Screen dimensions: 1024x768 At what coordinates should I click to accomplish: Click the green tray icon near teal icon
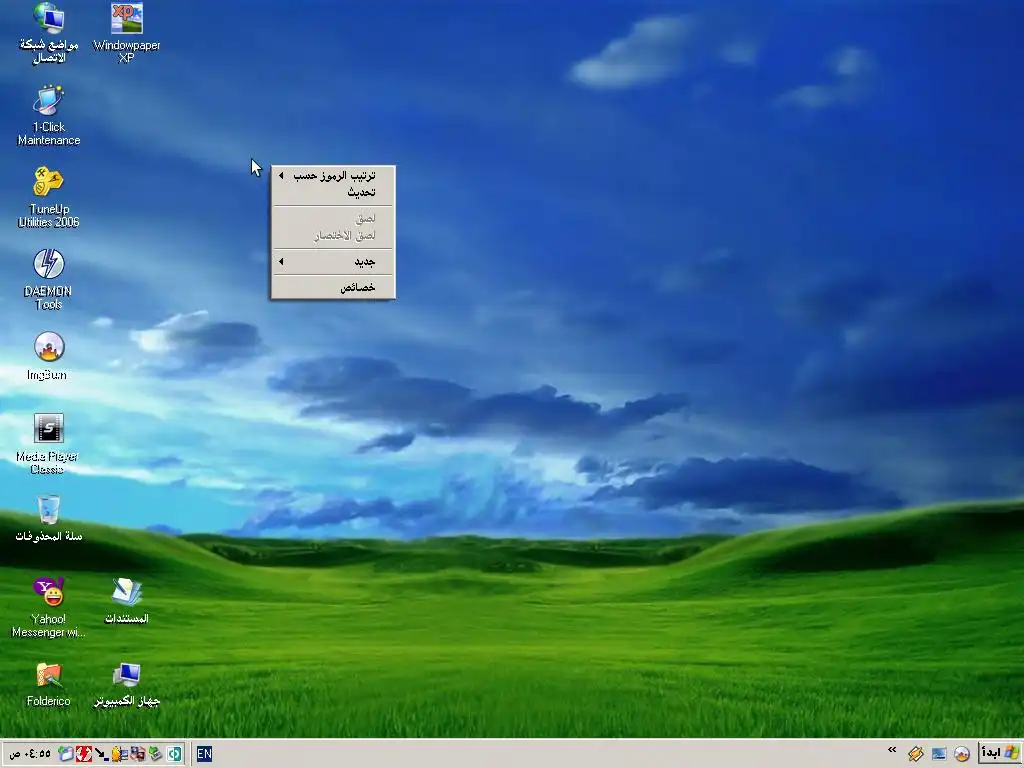click(x=155, y=754)
